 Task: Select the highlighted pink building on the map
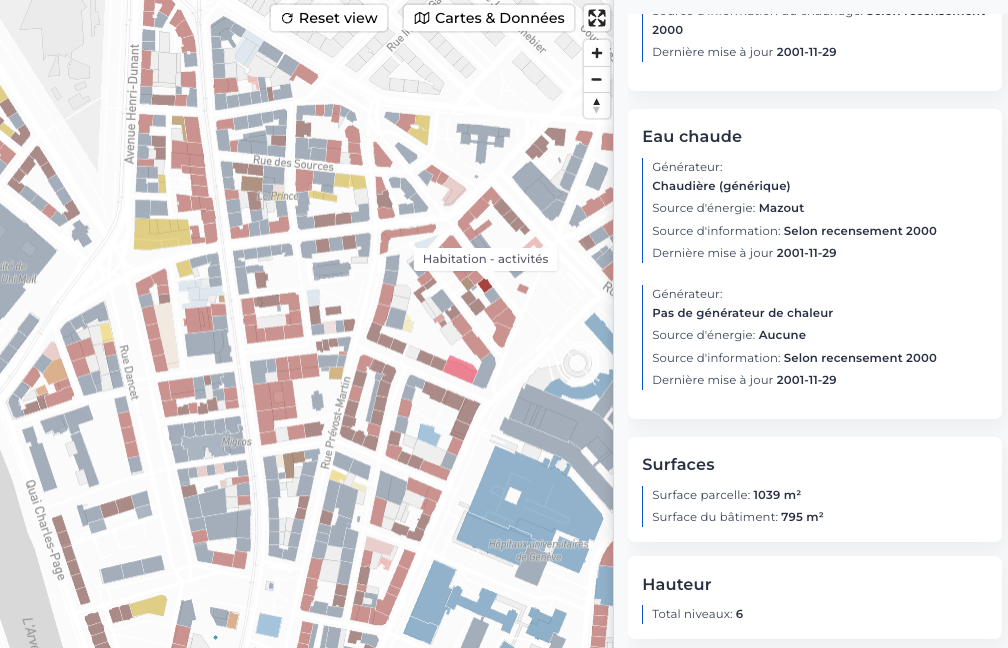[x=459, y=368]
